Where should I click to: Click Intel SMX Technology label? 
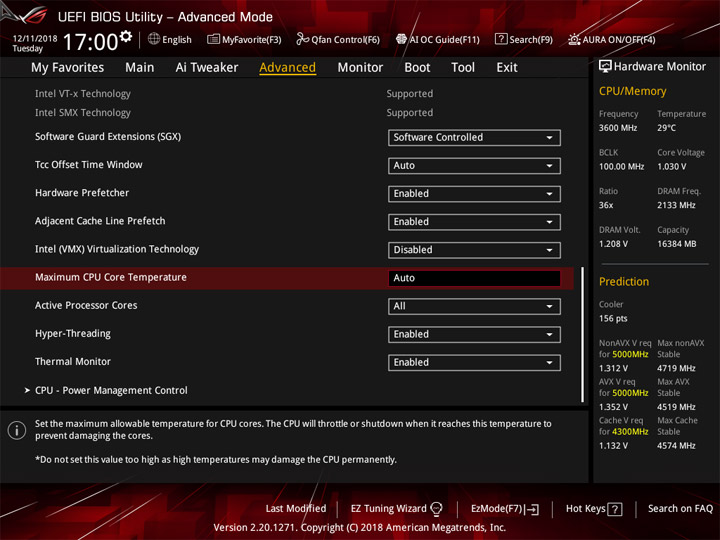(x=83, y=112)
